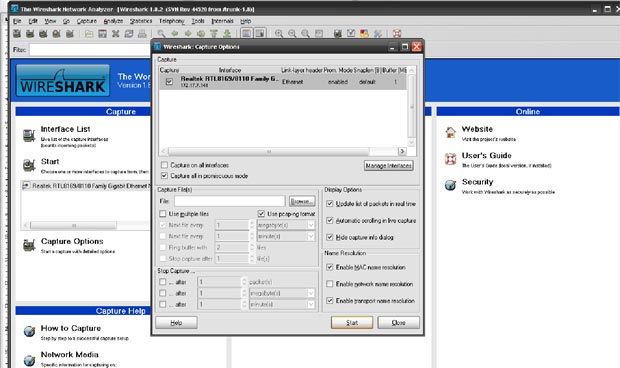Viewport: 620px width, 368px height.
Task: Open the Analyze menu
Action: pos(113,21)
